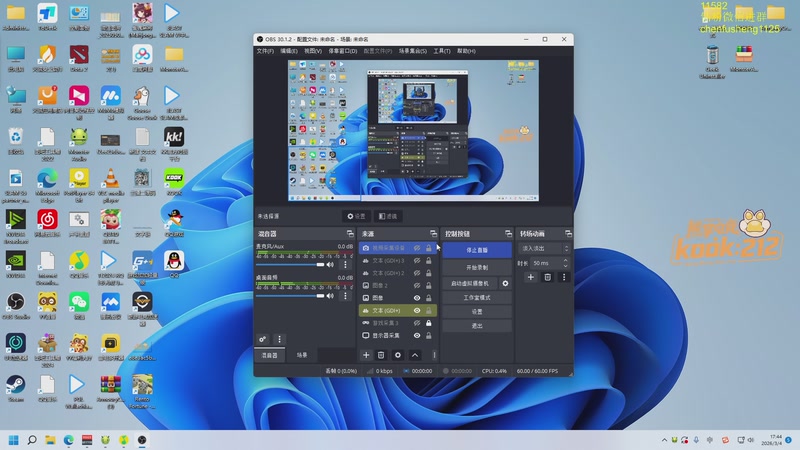Open the Windows Start menu
Viewport: 800px width, 450px height.
coord(14,440)
